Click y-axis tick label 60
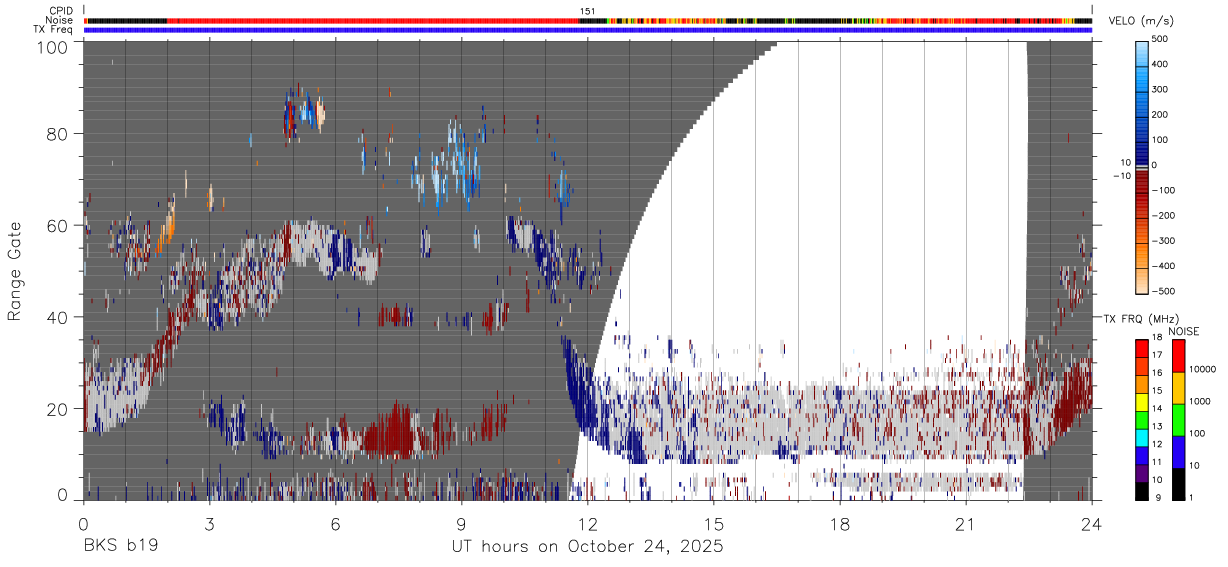1228x567 pixels. tap(59, 226)
